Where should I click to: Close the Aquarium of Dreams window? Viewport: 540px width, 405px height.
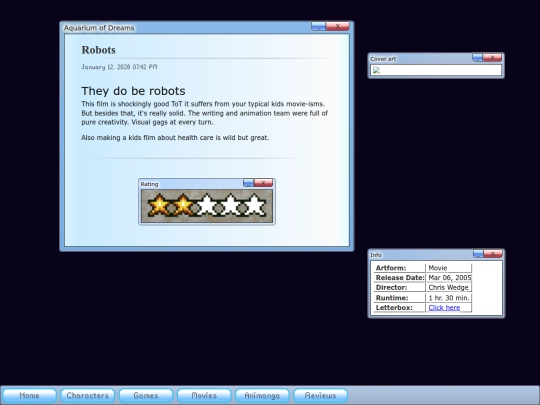pos(338,26)
